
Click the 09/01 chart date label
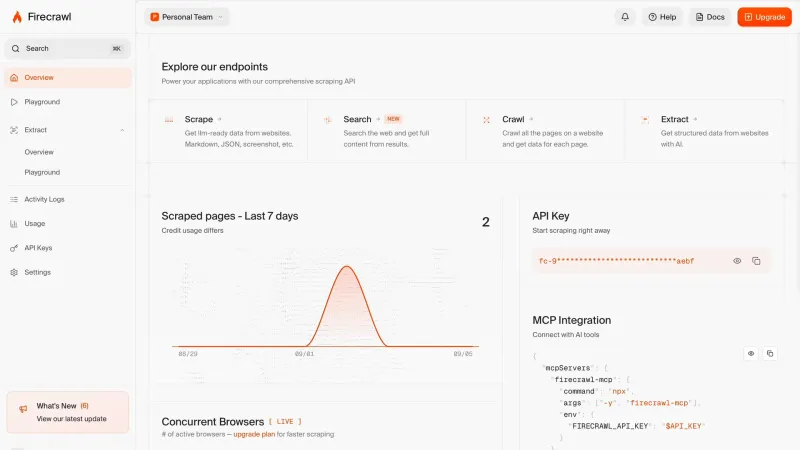[x=304, y=354]
